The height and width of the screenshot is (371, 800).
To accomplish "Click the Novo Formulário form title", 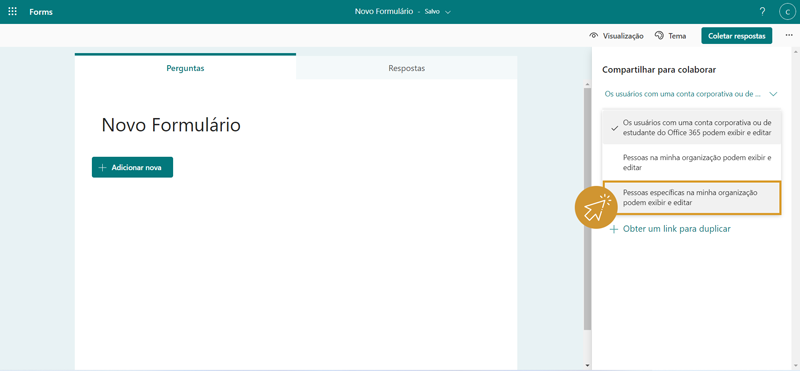I will (171, 125).
